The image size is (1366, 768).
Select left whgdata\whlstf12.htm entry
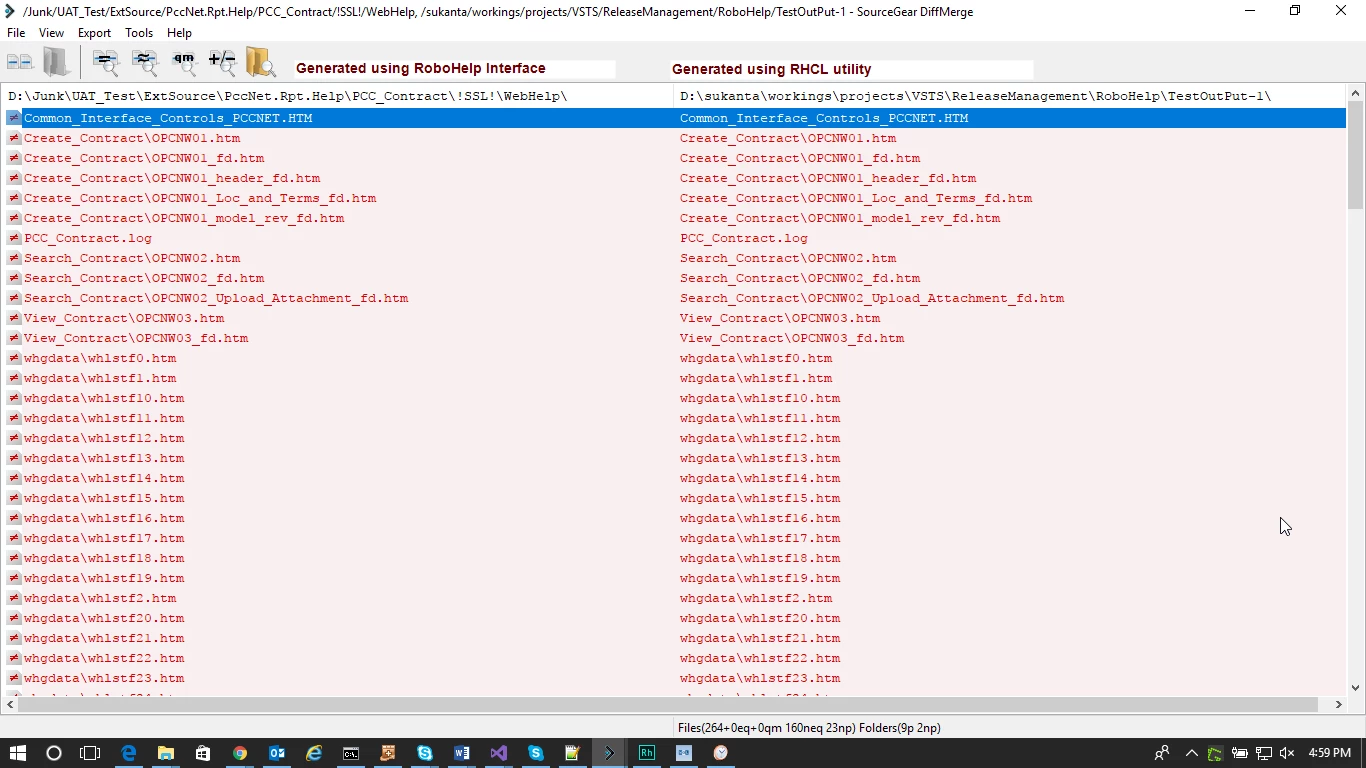pyautogui.click(x=104, y=438)
